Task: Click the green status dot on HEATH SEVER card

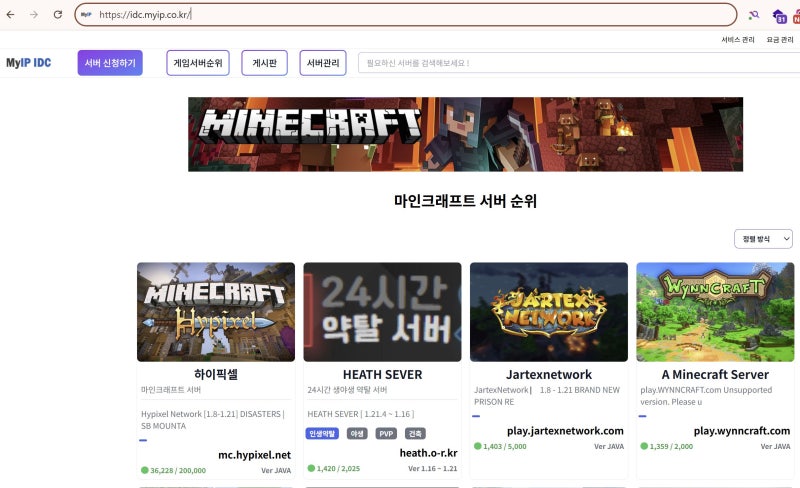Action: click(311, 468)
